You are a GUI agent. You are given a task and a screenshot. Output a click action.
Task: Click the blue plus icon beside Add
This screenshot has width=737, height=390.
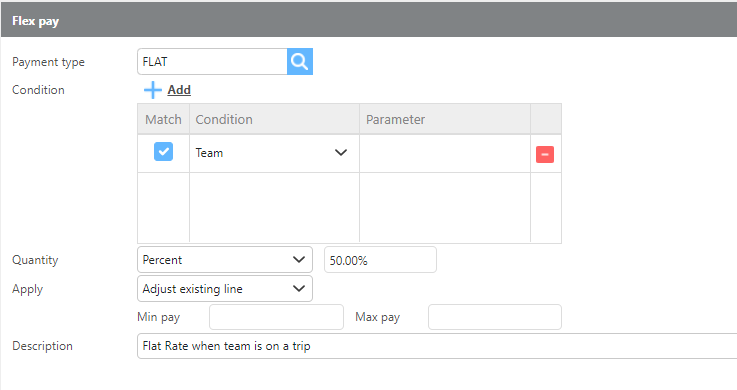point(153,90)
